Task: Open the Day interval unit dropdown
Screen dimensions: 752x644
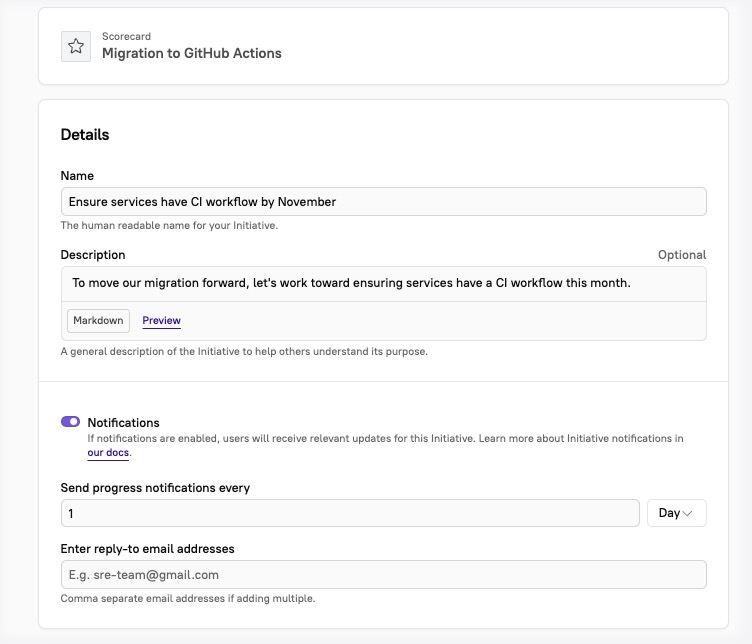Action: pos(676,513)
